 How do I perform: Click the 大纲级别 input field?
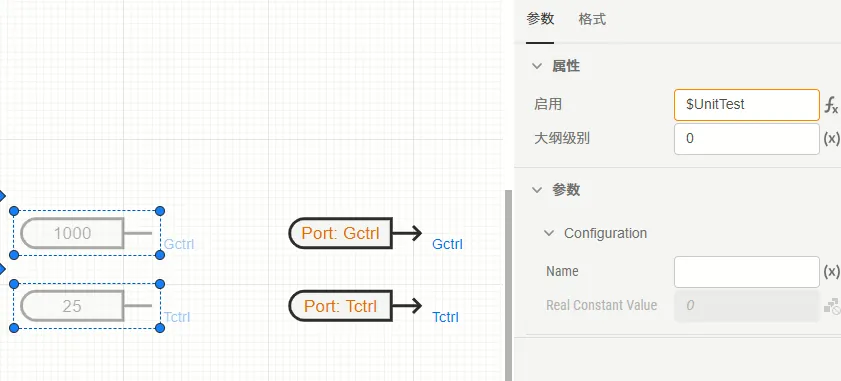point(747,138)
